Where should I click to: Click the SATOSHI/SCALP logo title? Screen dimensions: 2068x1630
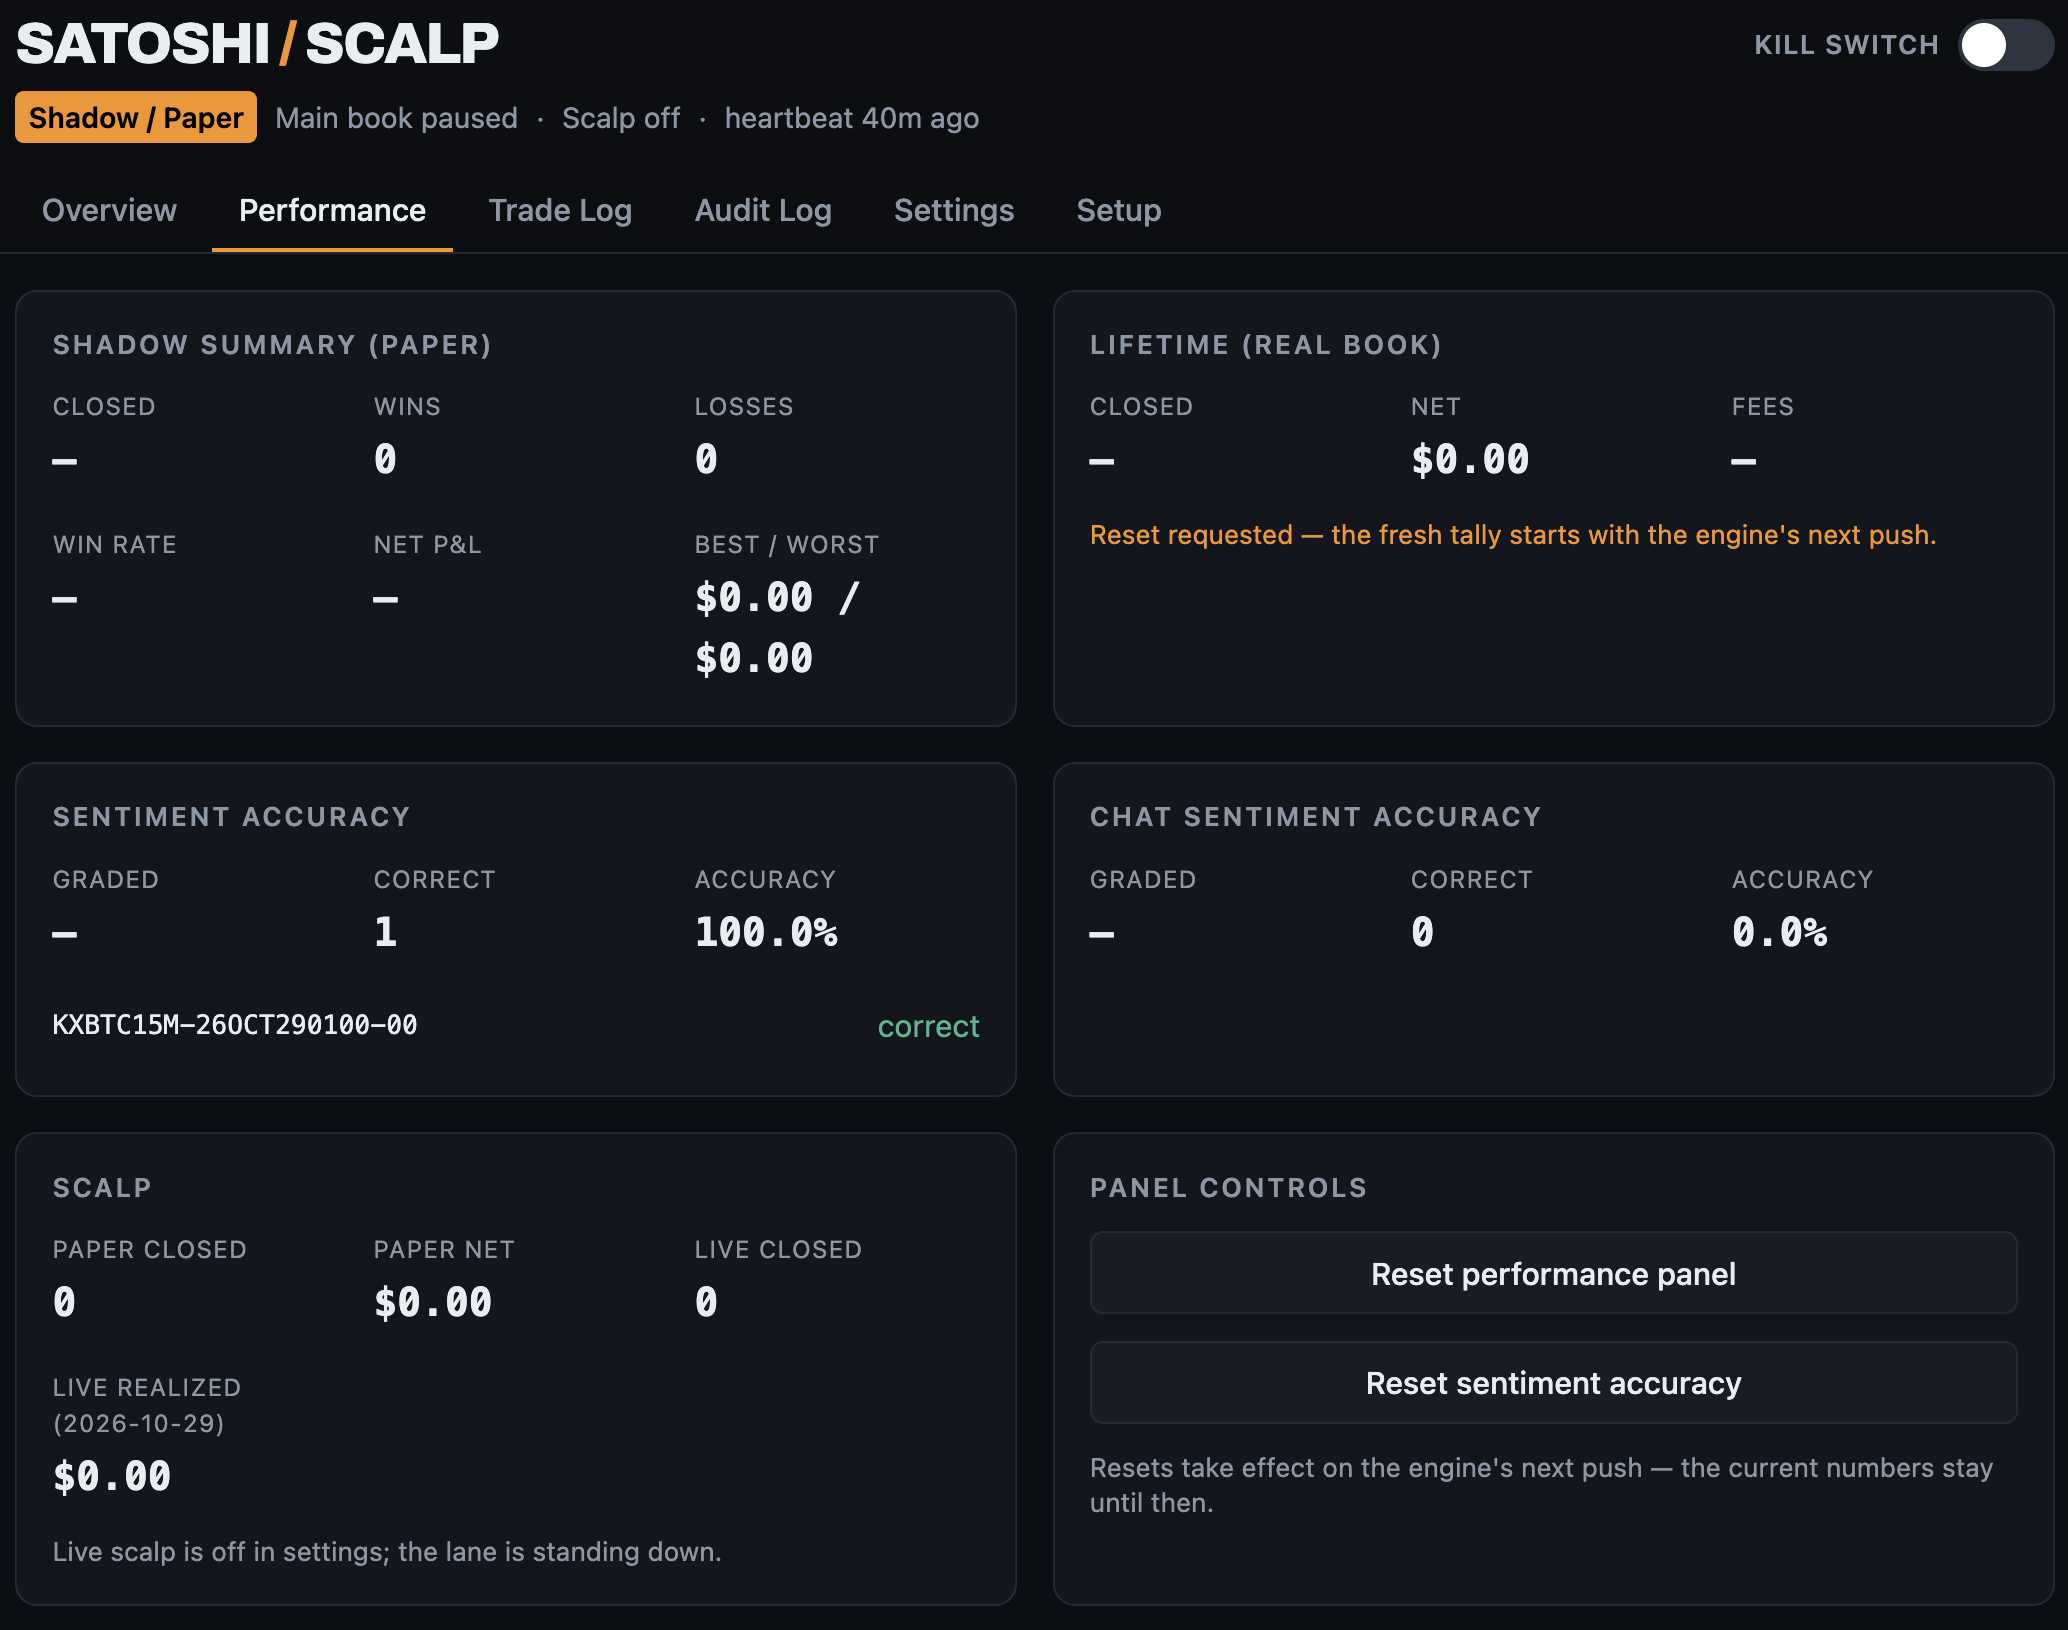[257, 43]
